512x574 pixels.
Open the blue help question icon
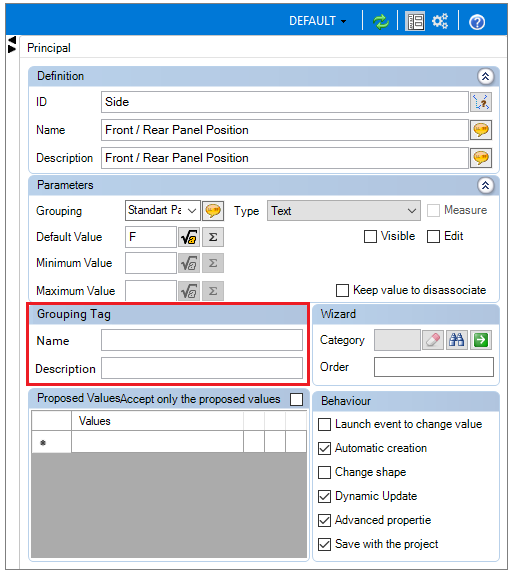(x=477, y=22)
